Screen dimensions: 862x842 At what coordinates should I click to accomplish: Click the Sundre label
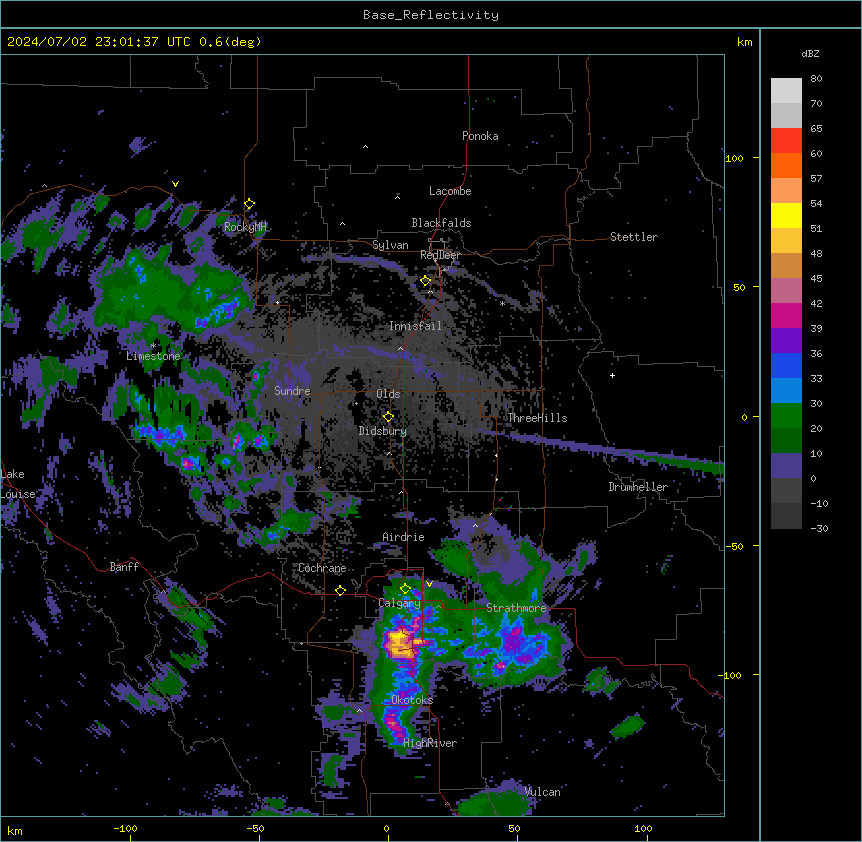[x=292, y=391]
